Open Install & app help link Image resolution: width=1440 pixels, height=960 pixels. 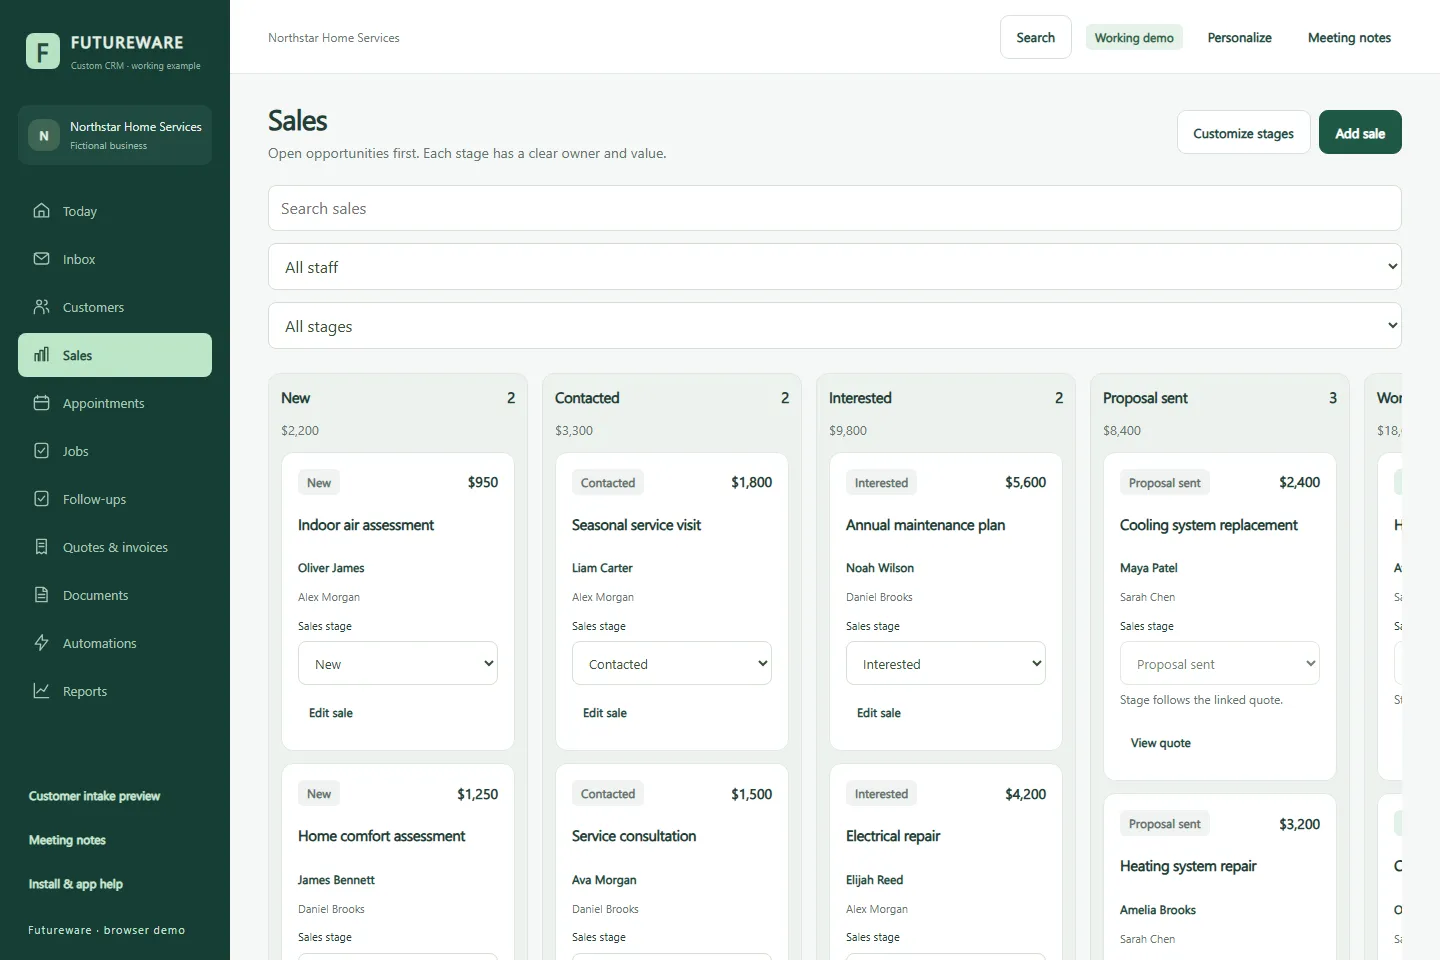(75, 884)
